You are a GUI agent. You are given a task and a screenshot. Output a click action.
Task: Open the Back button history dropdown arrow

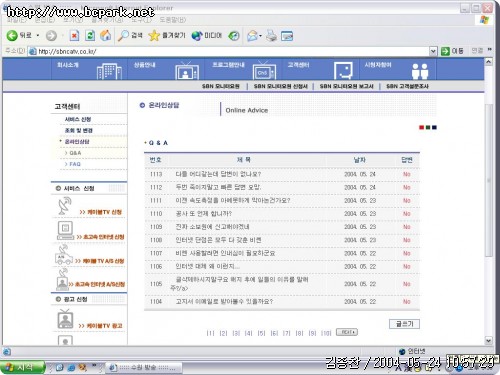point(38,35)
